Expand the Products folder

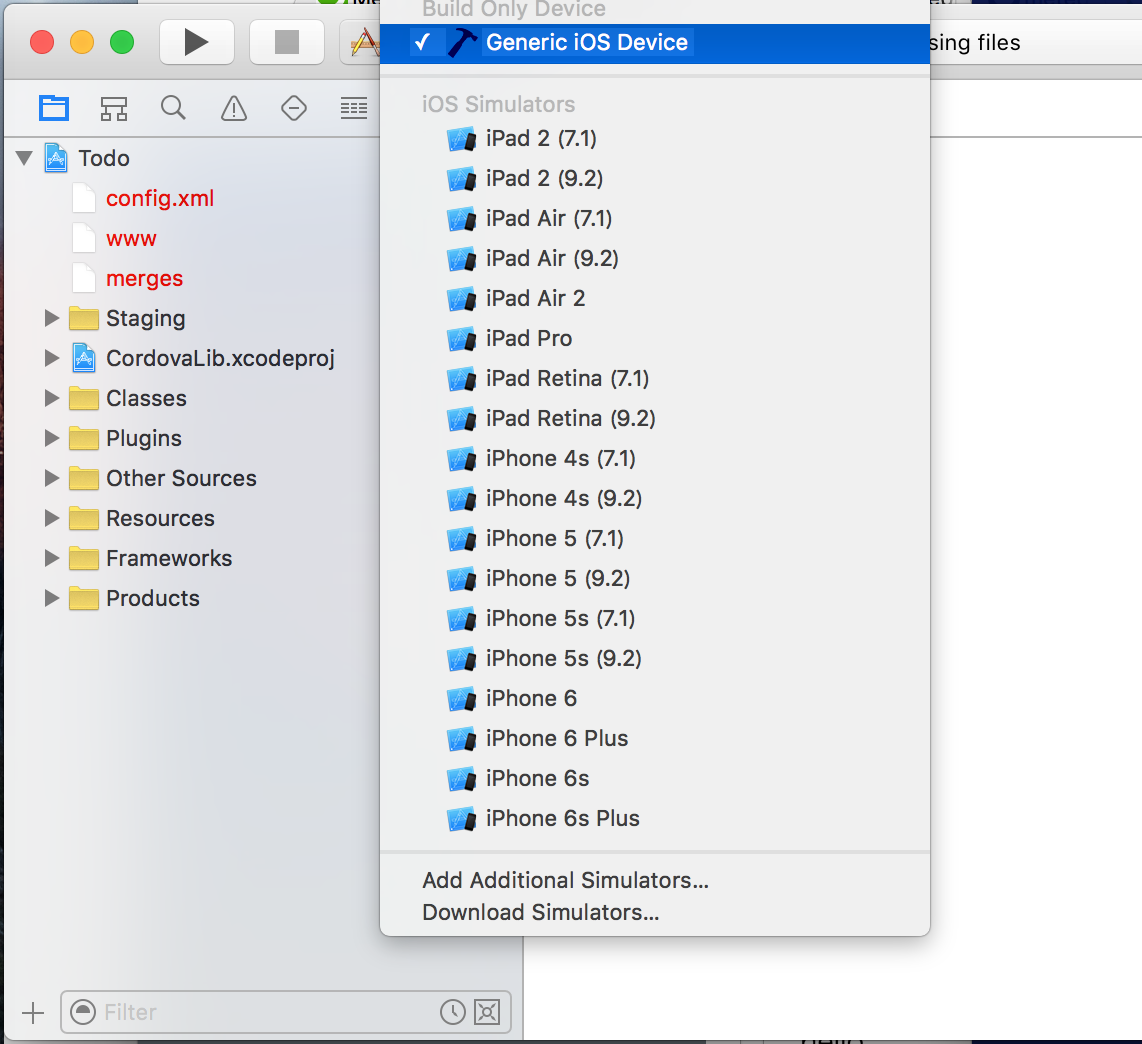click(52, 599)
